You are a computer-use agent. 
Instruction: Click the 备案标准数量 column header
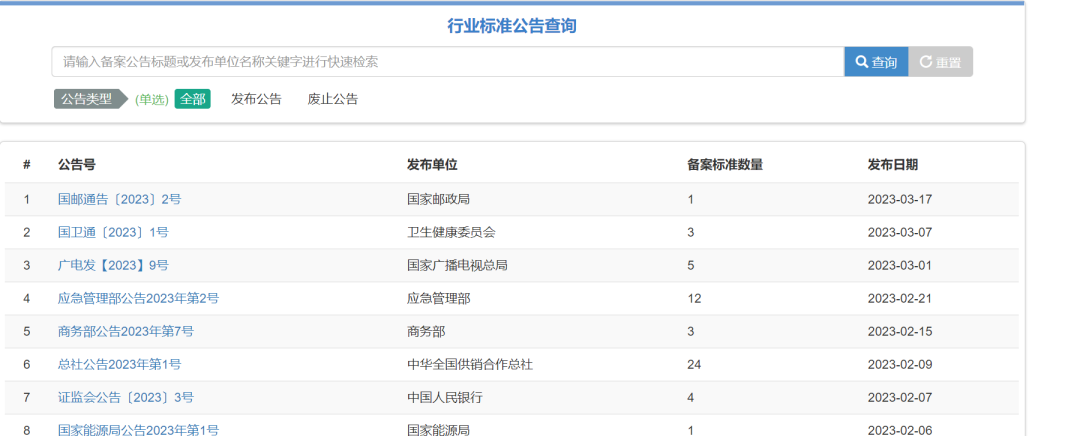tap(725, 165)
